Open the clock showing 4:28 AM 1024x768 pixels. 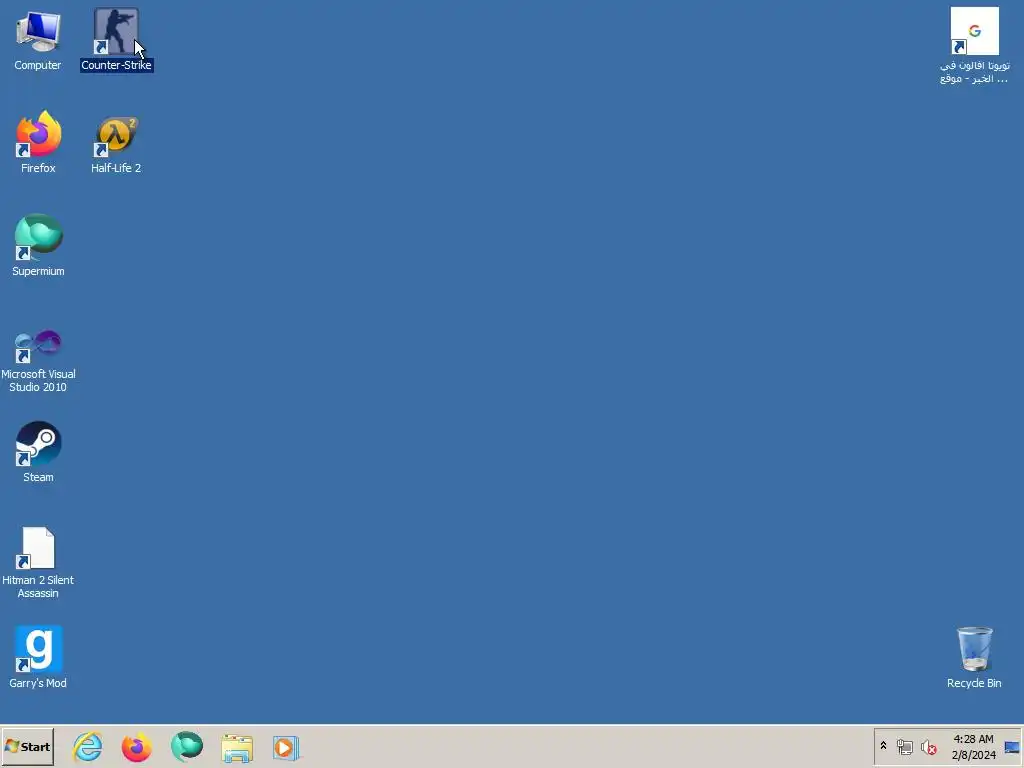pos(973,739)
